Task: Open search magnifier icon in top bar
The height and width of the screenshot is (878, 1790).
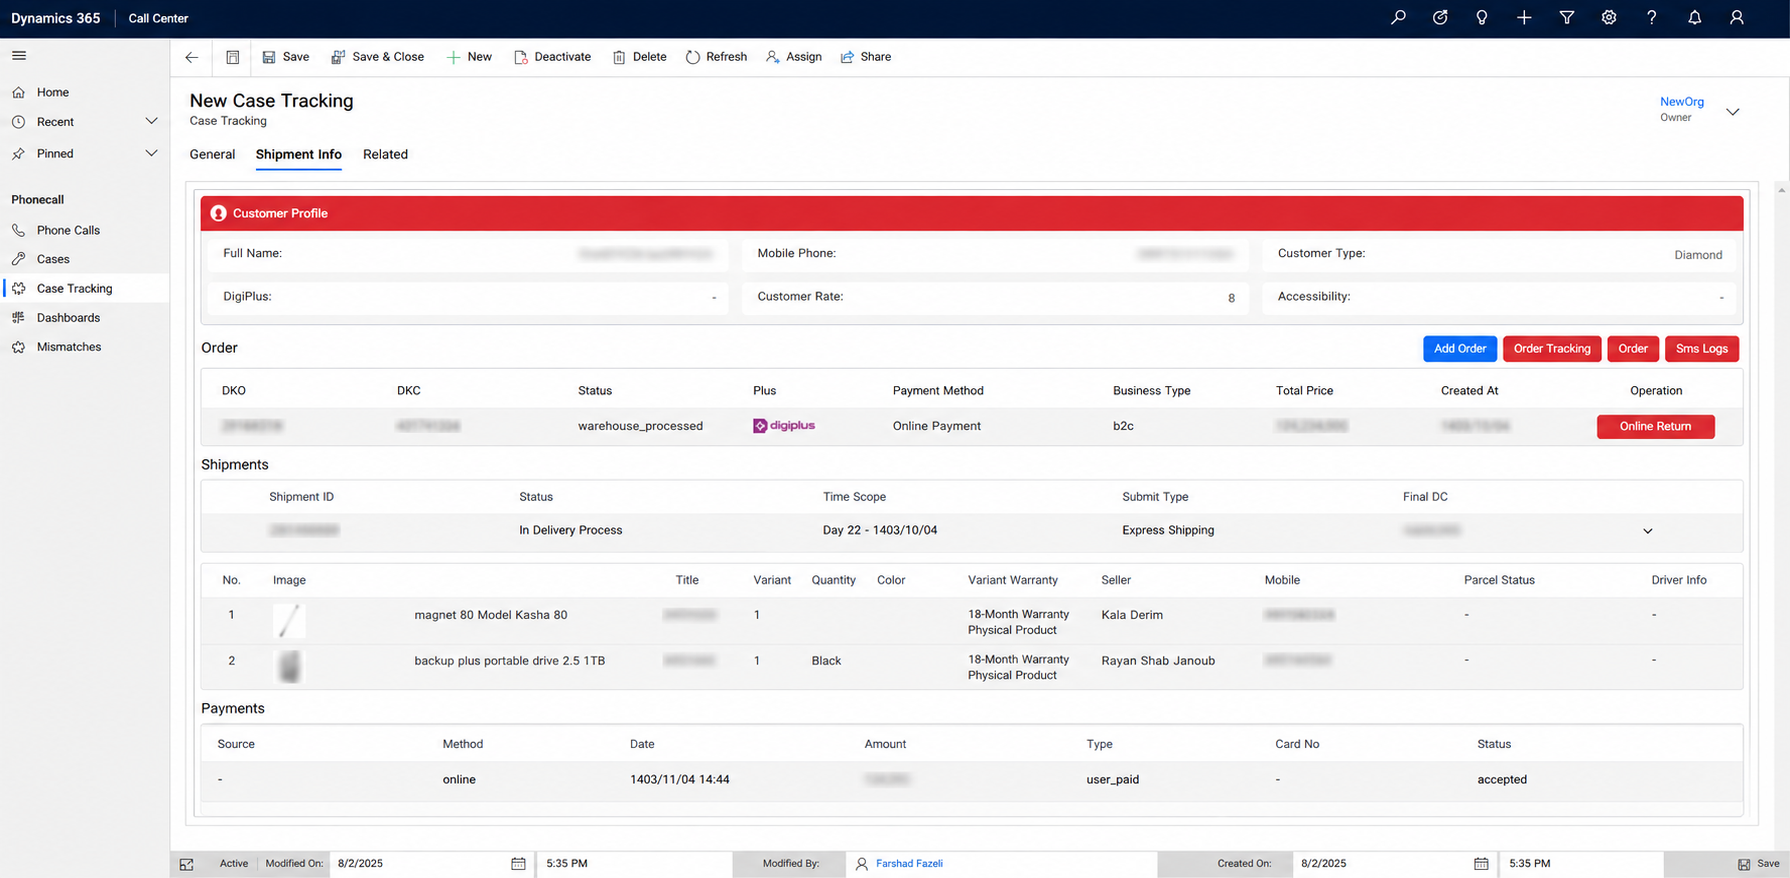Action: pos(1398,18)
